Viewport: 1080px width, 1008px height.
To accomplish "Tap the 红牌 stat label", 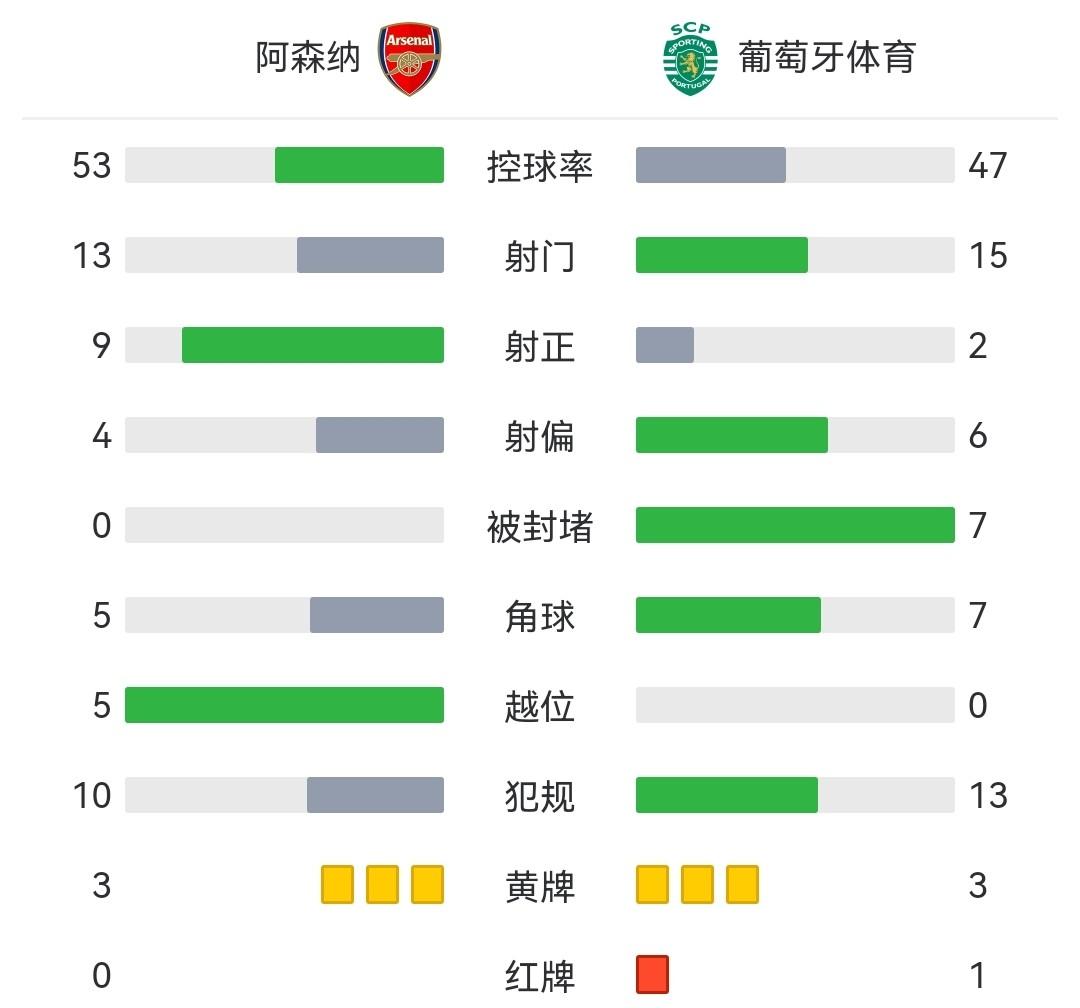I will tap(540, 976).
